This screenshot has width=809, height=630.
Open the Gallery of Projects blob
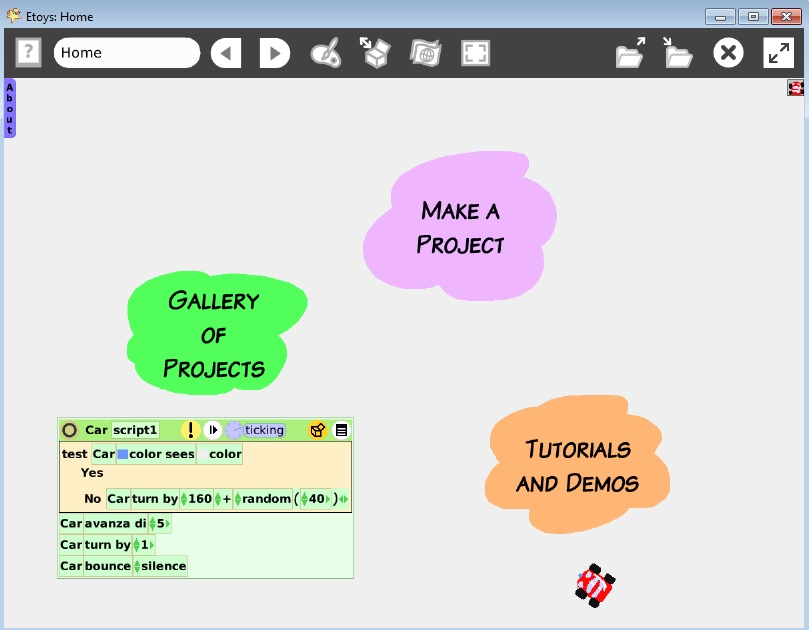point(216,333)
